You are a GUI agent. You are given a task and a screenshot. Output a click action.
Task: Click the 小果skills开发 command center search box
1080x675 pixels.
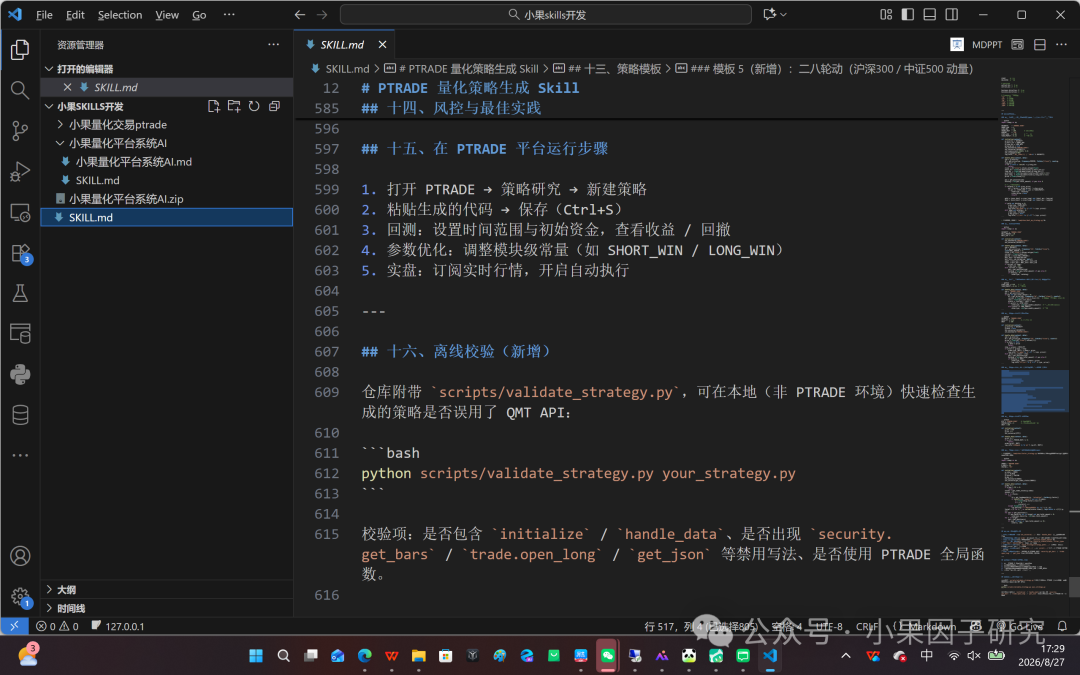(x=546, y=14)
